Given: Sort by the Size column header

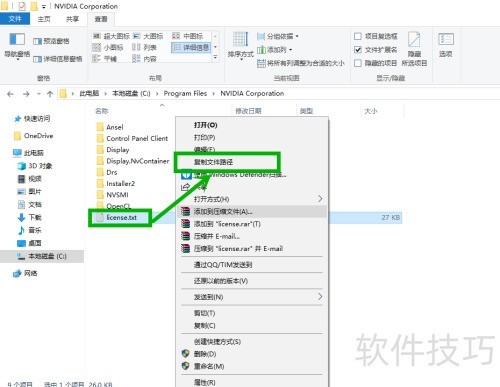Looking at the screenshot, I should 371,111.
